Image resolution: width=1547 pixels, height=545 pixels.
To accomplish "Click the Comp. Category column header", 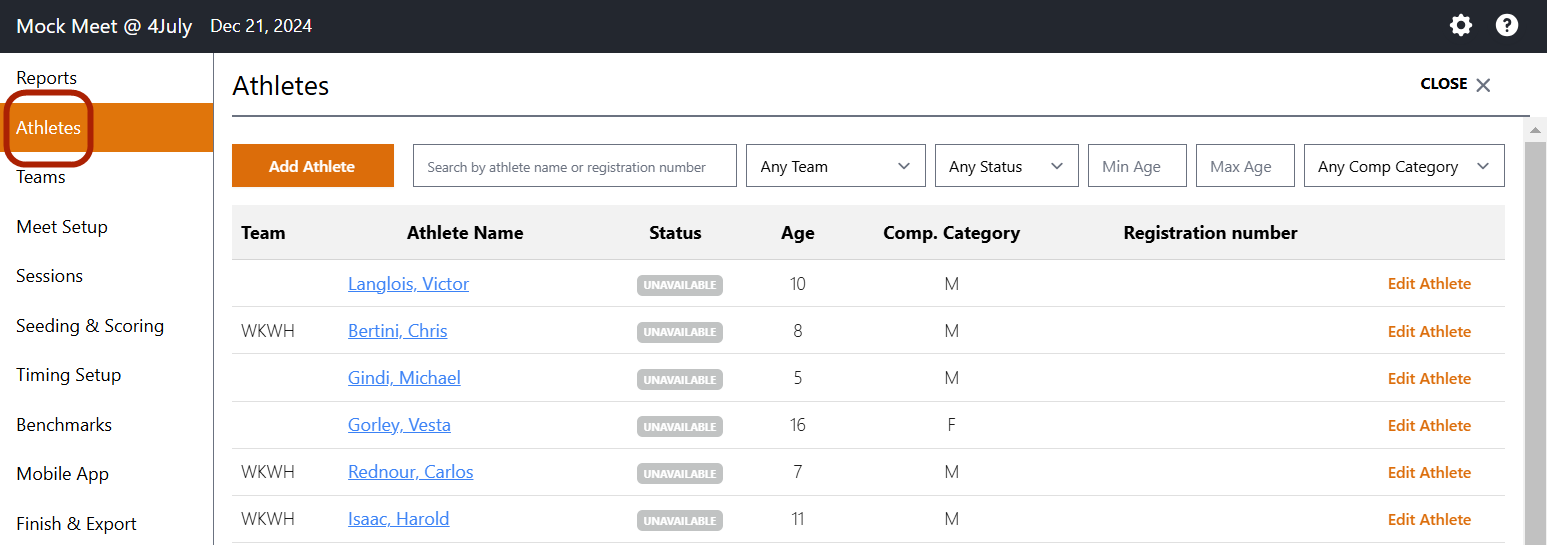I will click(951, 233).
